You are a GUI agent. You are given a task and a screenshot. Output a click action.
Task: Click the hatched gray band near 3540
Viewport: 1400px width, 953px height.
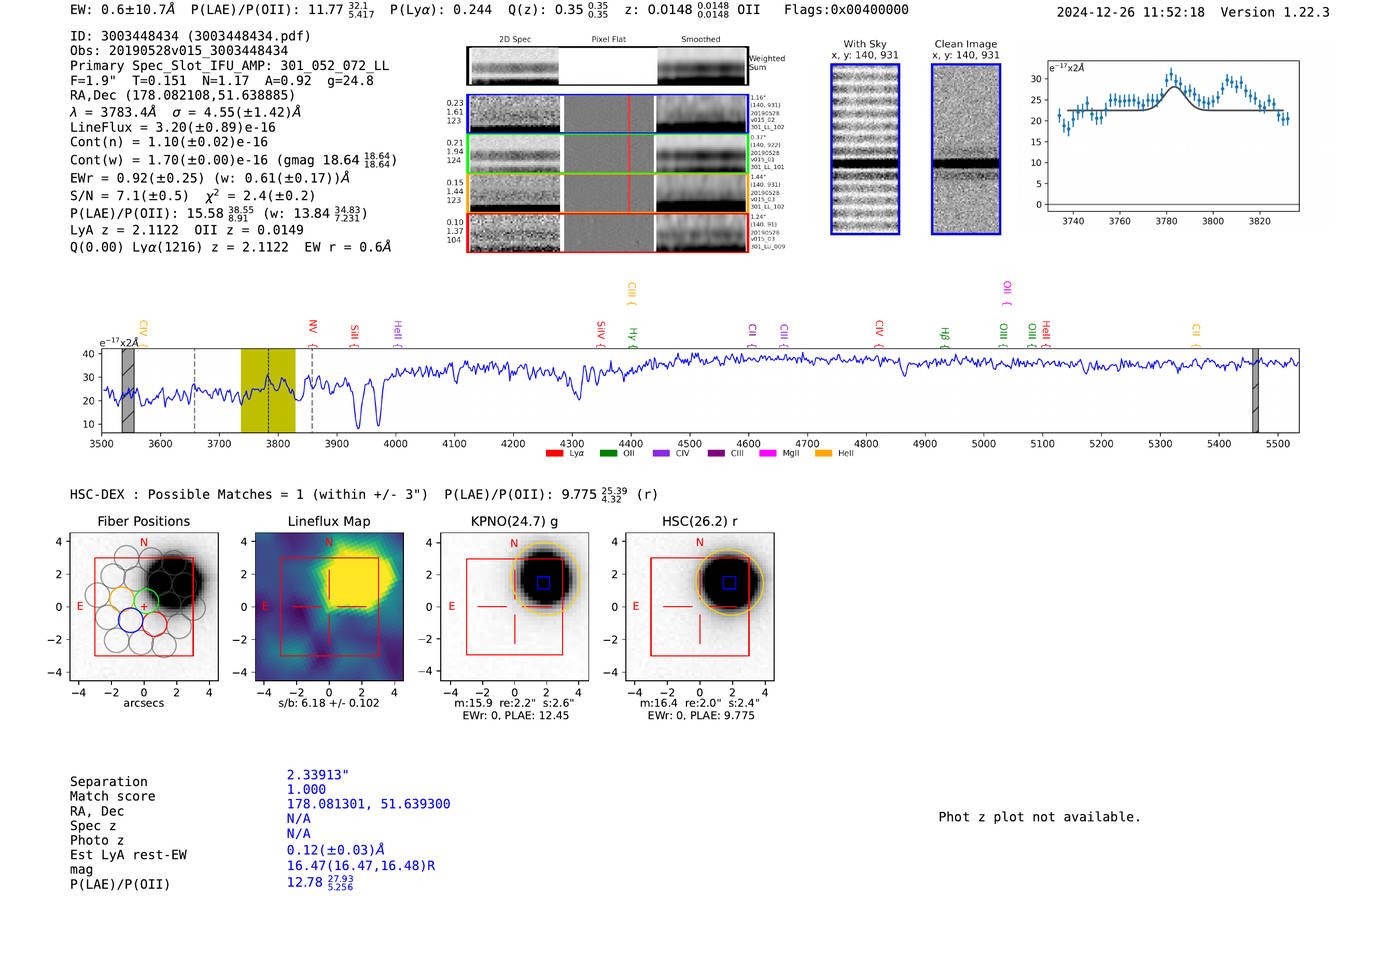[x=128, y=390]
